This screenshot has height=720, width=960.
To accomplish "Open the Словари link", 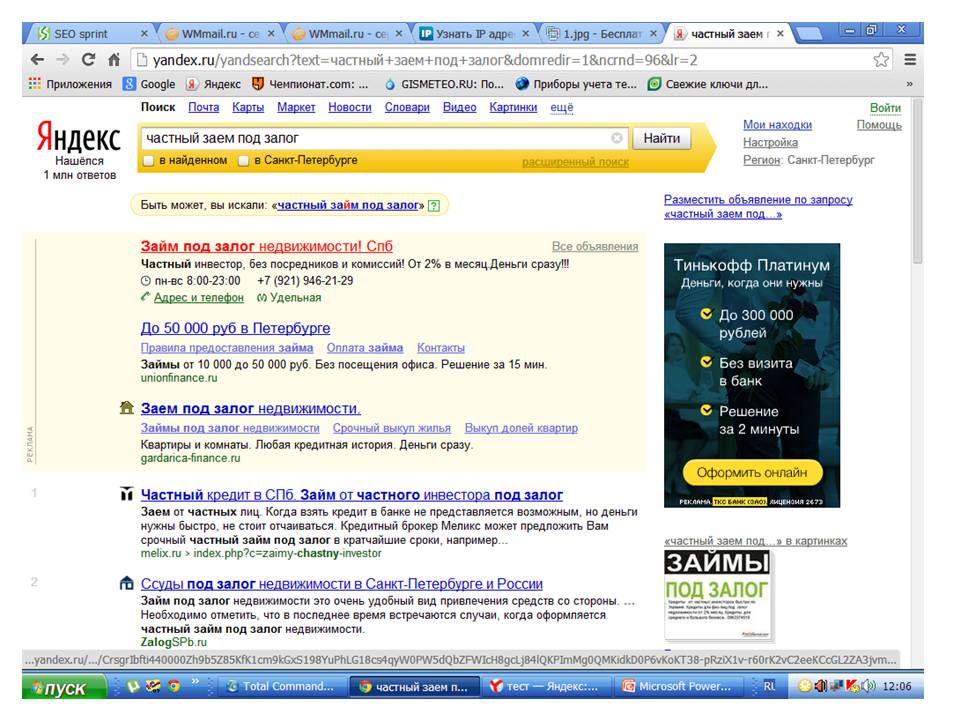I will pyautogui.click(x=407, y=107).
